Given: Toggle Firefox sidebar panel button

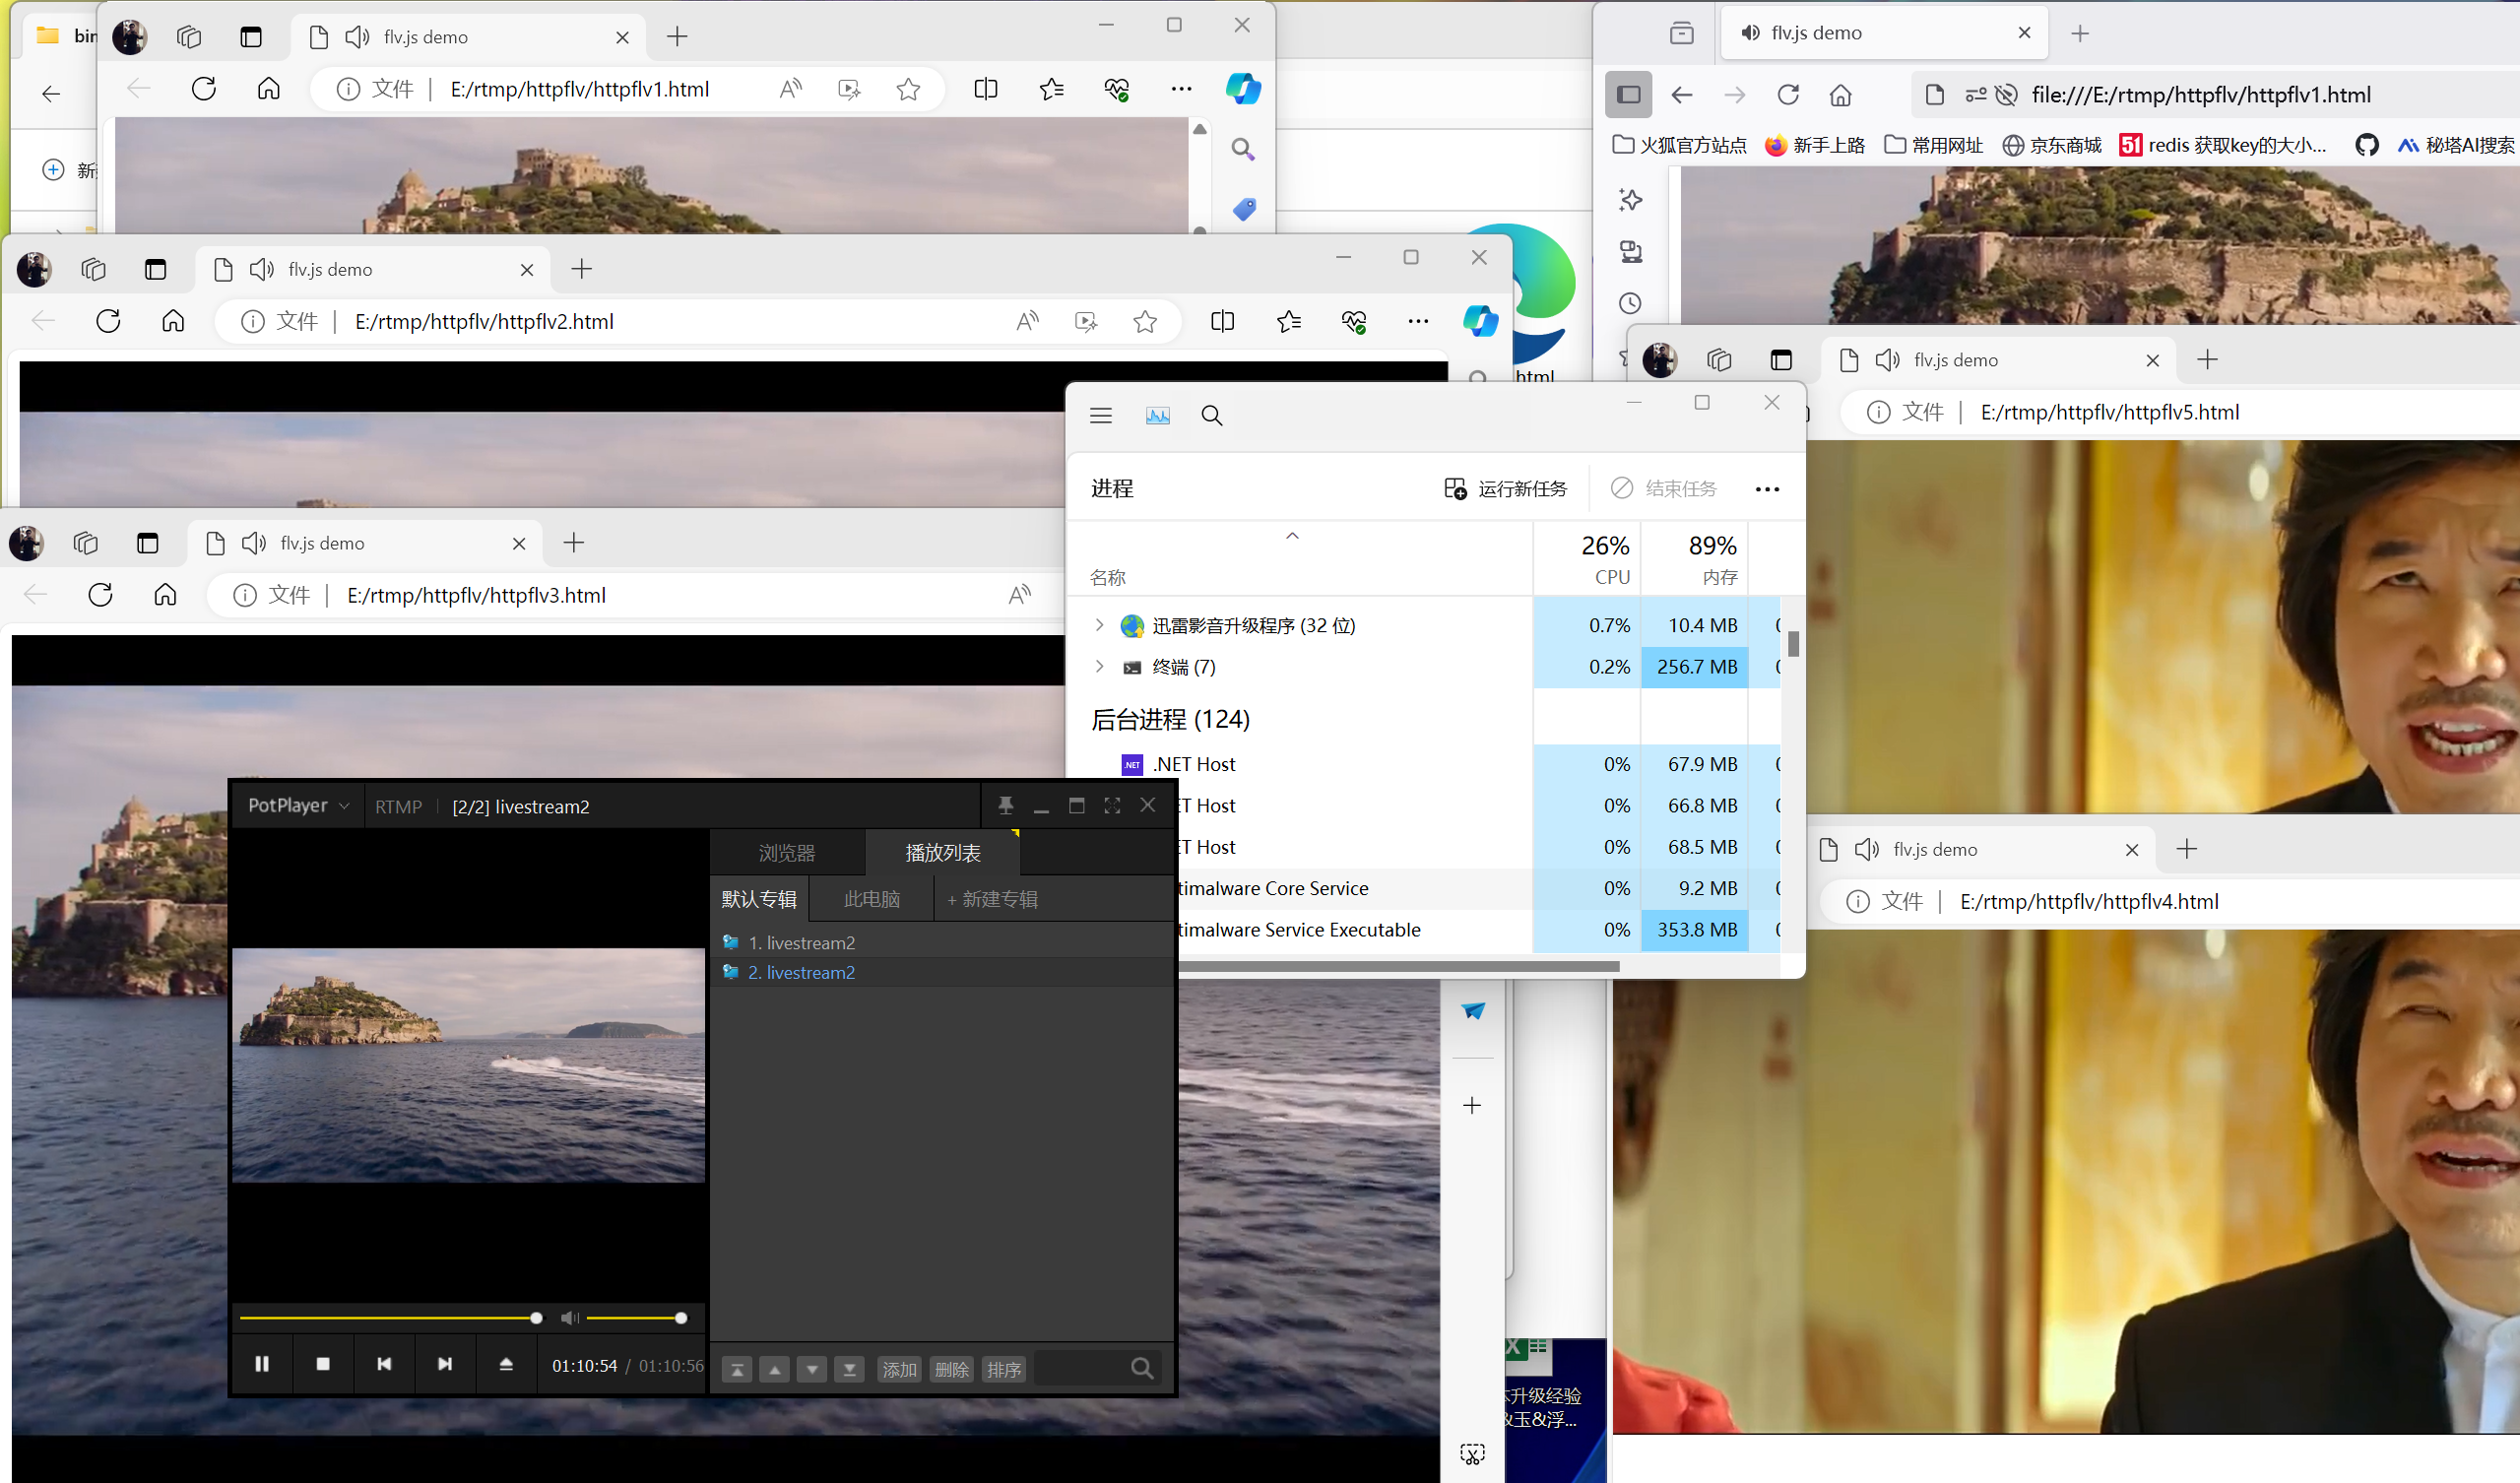Looking at the screenshot, I should click(x=1629, y=95).
